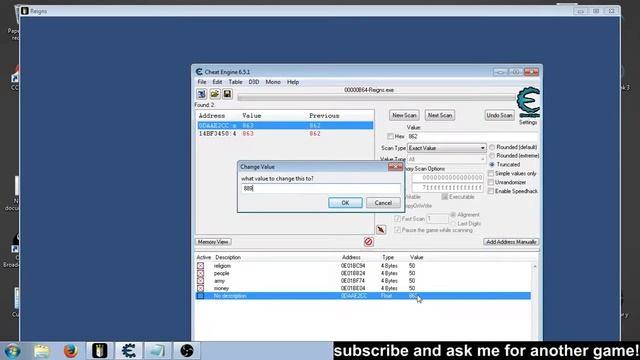640x360 pixels.
Task: Open the Edit menu
Action: 217,82
